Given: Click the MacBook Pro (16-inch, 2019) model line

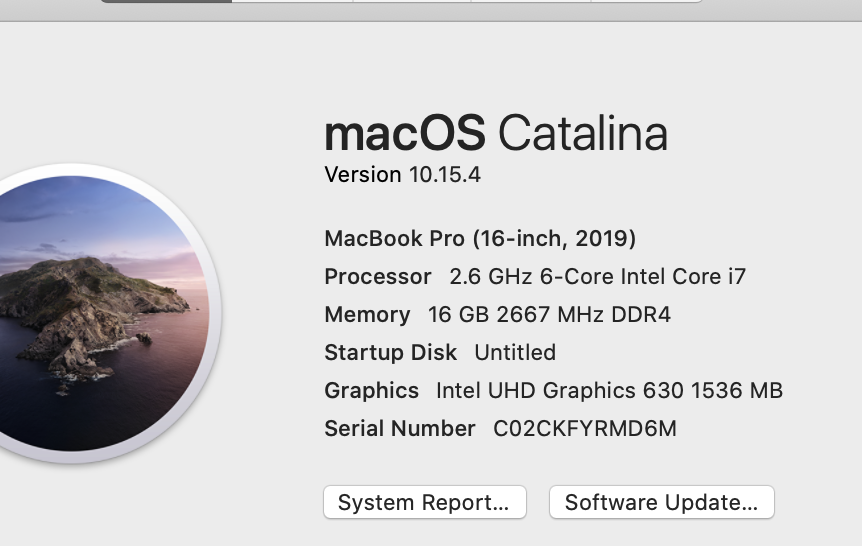Looking at the screenshot, I should pos(480,239).
